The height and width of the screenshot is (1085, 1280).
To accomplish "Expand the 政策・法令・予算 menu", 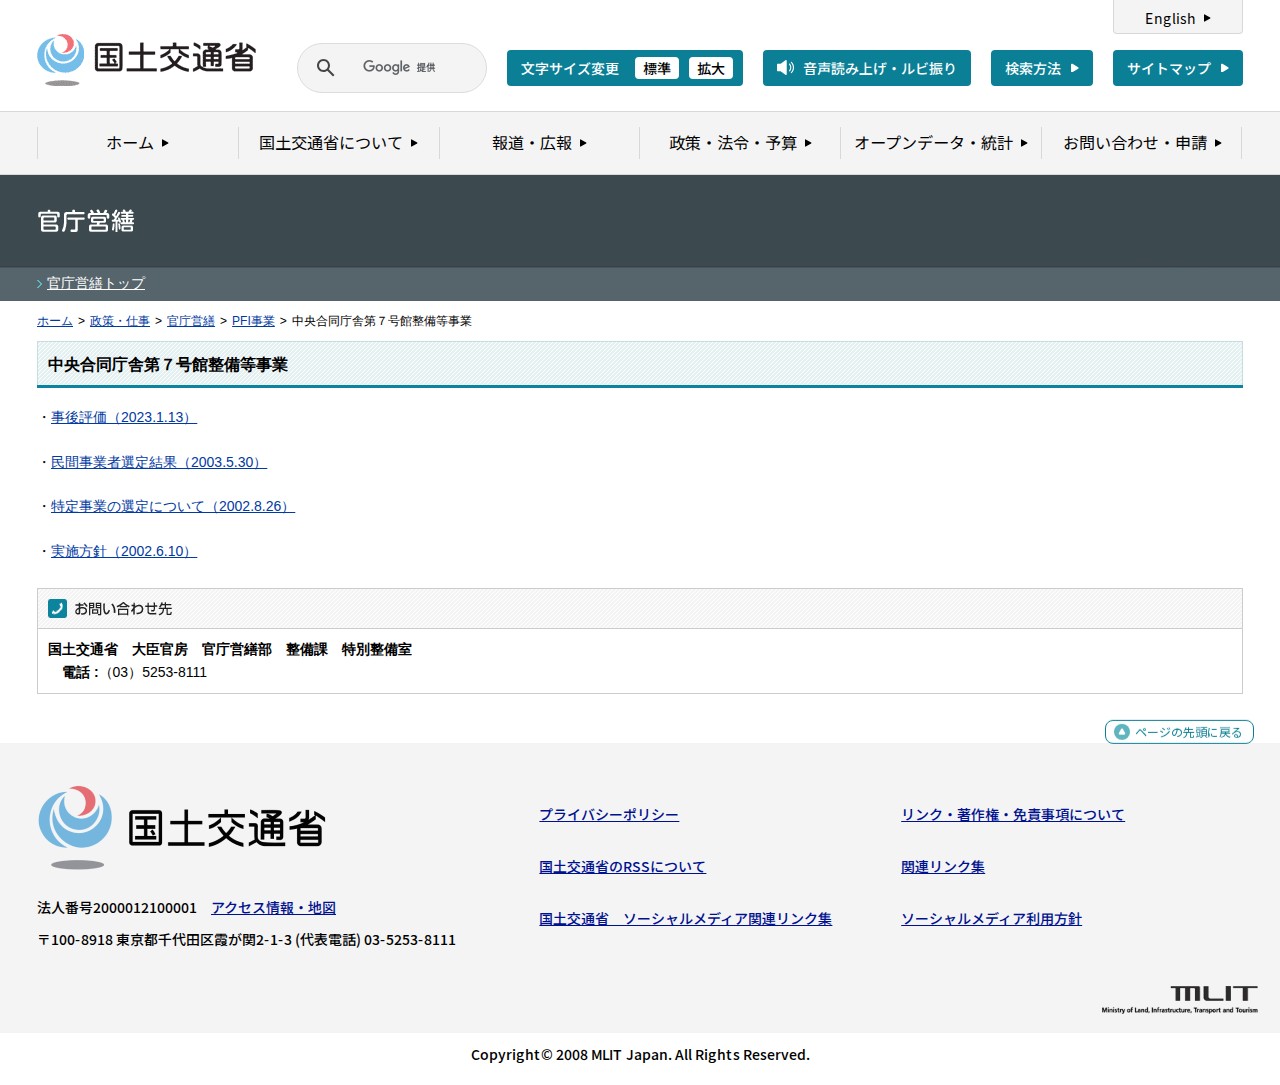I will click(740, 143).
